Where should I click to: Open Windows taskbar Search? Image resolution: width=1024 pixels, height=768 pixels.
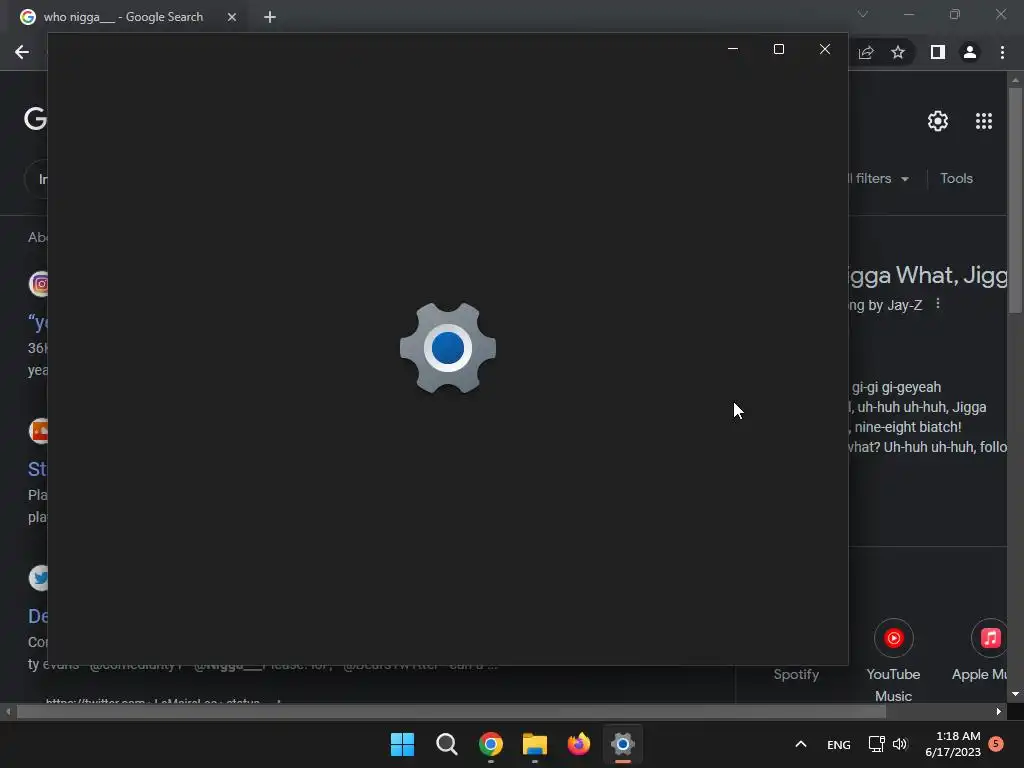coord(447,744)
